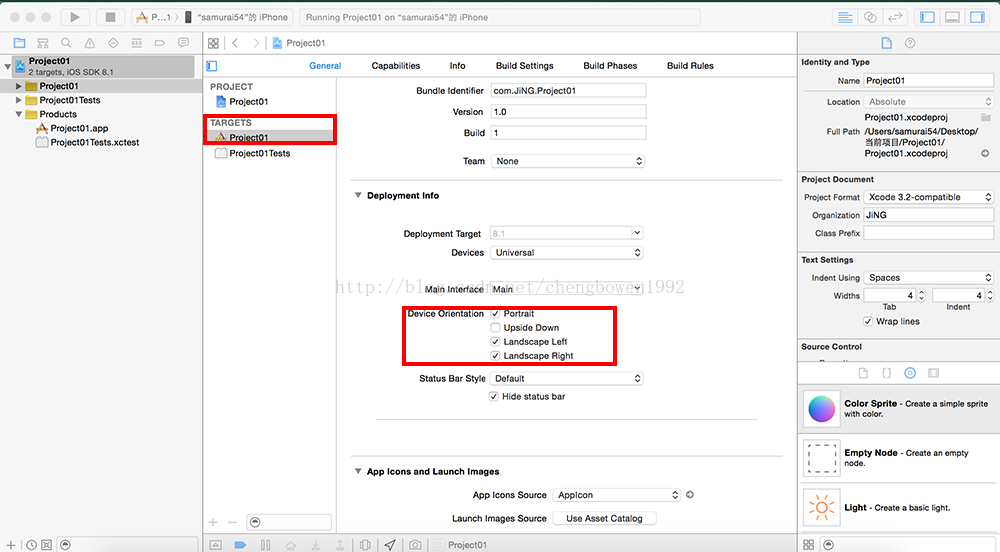This screenshot has width=1000, height=552.
Task: Open the Build Settings tab
Action: pyautogui.click(x=525, y=66)
